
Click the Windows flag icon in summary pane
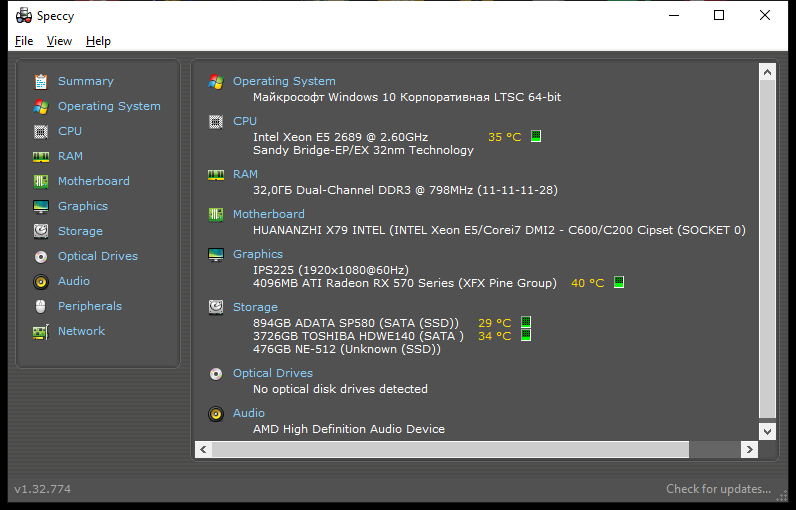click(216, 81)
